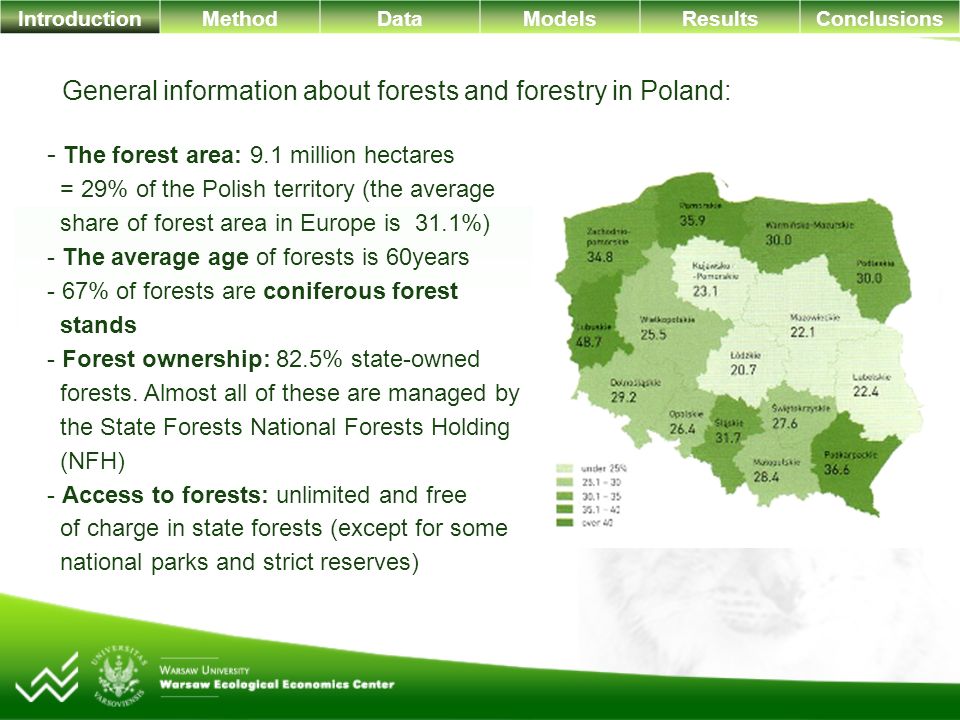Click Małopolskie value 28.4 on map

click(766, 476)
